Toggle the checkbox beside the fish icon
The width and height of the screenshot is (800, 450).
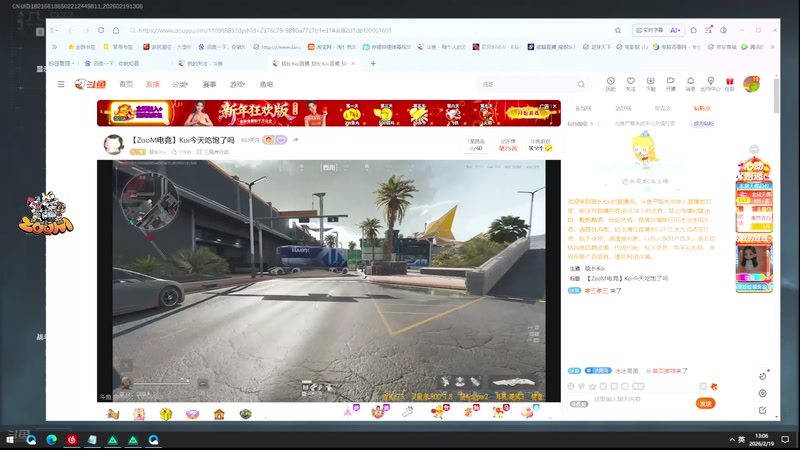703,386
